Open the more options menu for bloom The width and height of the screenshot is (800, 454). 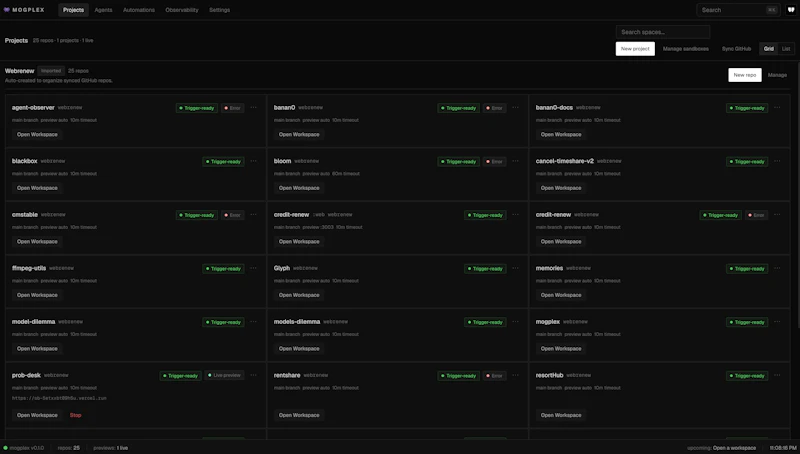(515, 161)
